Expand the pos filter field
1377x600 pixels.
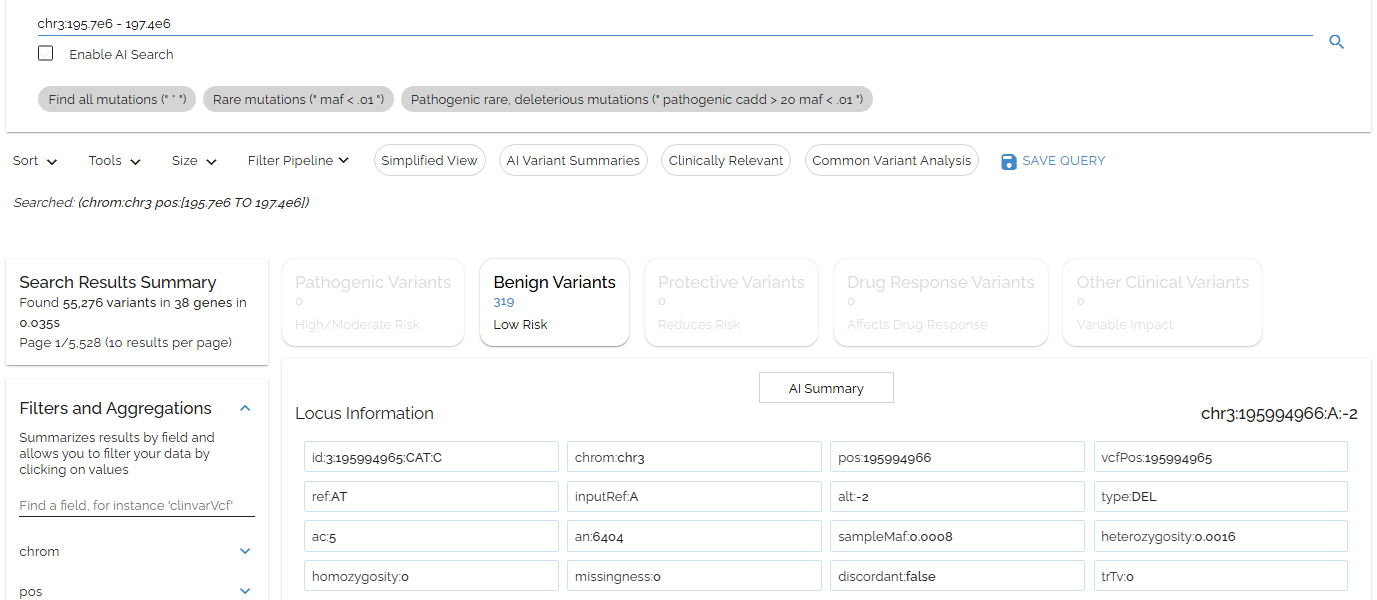[245, 591]
